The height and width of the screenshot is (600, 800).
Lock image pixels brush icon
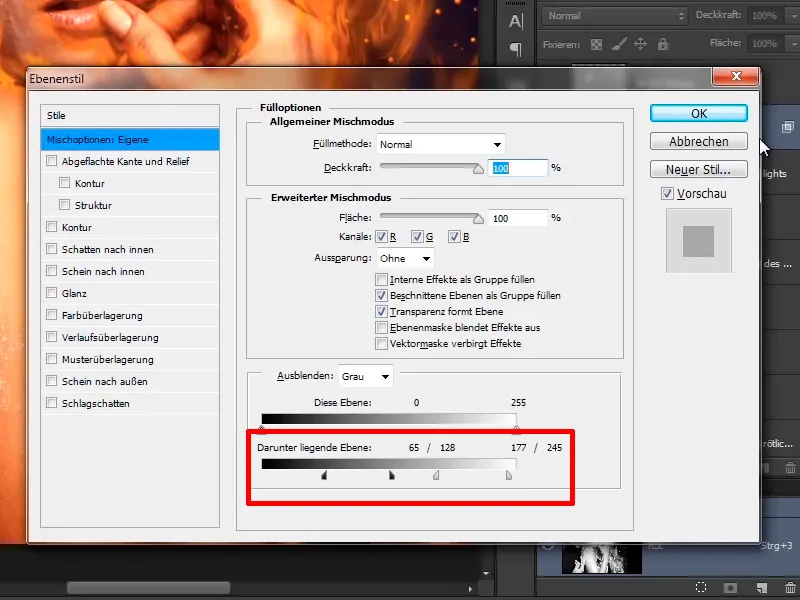618,44
